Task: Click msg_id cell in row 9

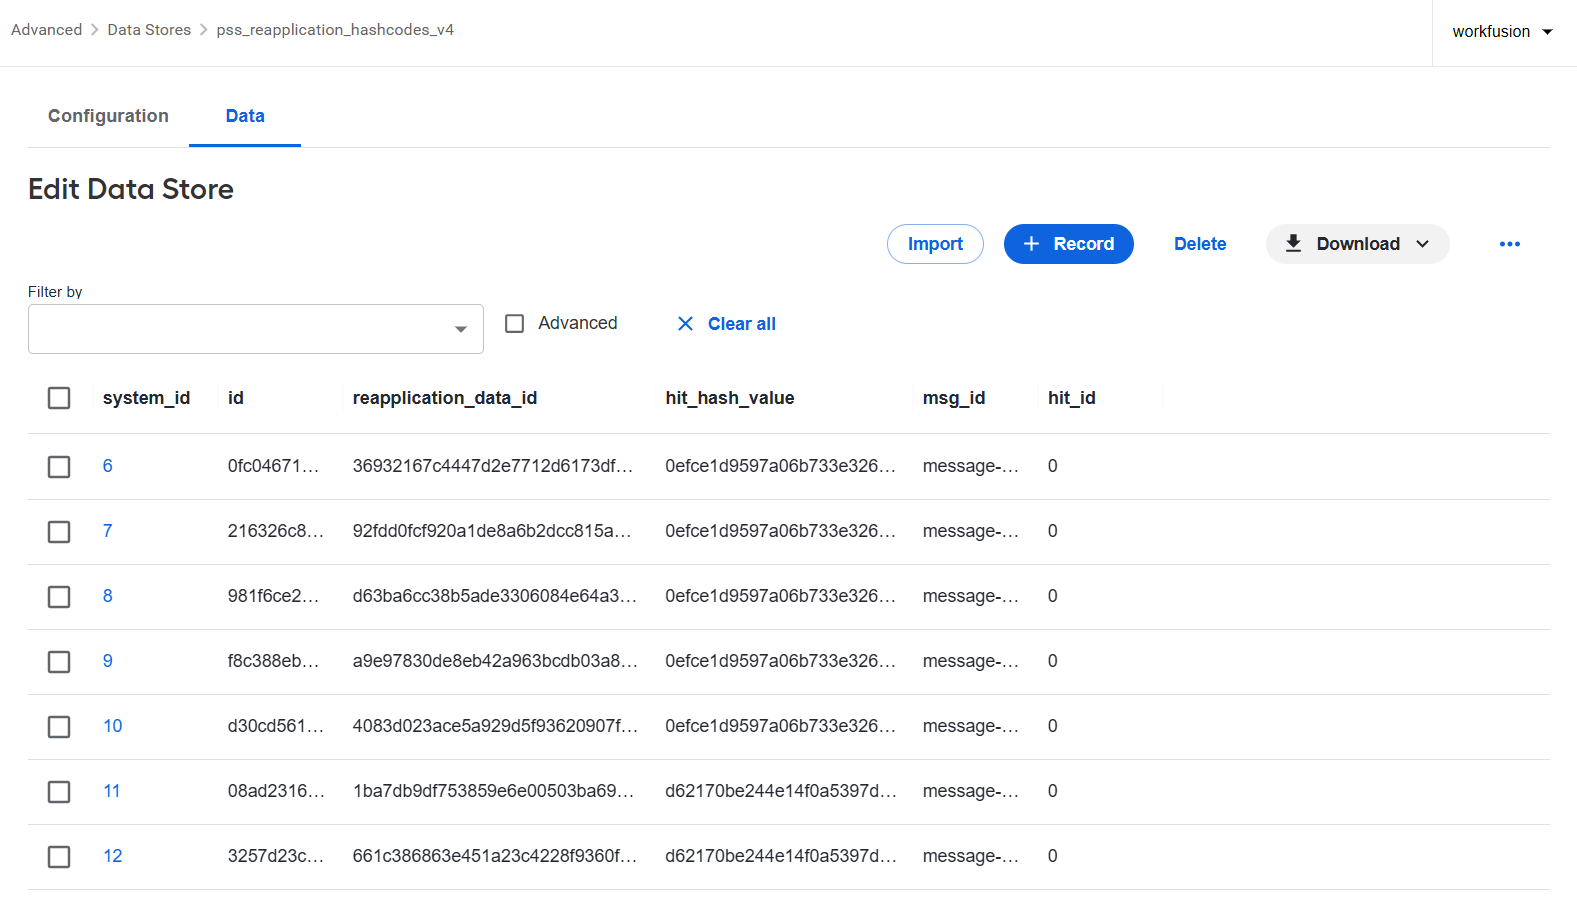Action: coord(971,661)
